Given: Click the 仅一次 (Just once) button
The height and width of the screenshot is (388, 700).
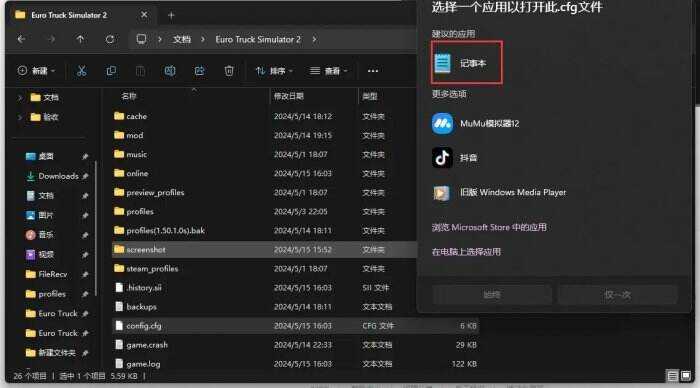Looking at the screenshot, I should (617, 295).
